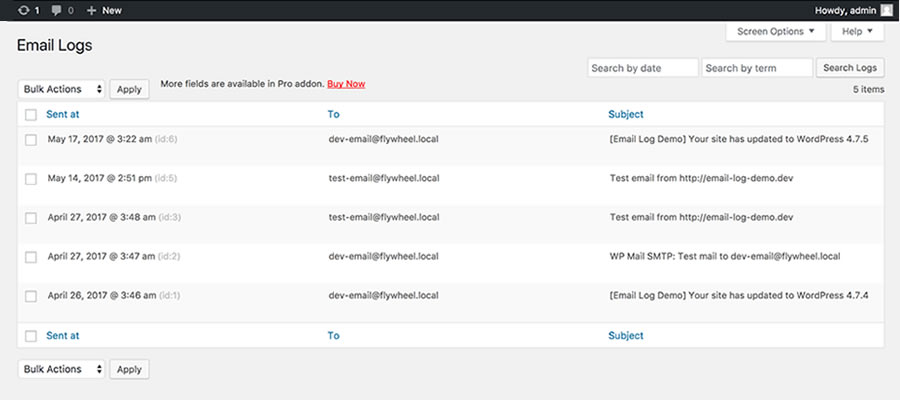Expand the Help tab
The width and height of the screenshot is (900, 400).
tap(857, 32)
